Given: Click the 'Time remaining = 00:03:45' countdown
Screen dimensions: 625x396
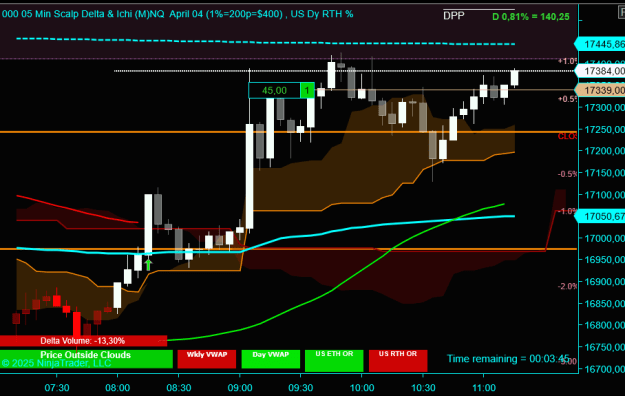Looking at the screenshot, I should click(x=508, y=359).
